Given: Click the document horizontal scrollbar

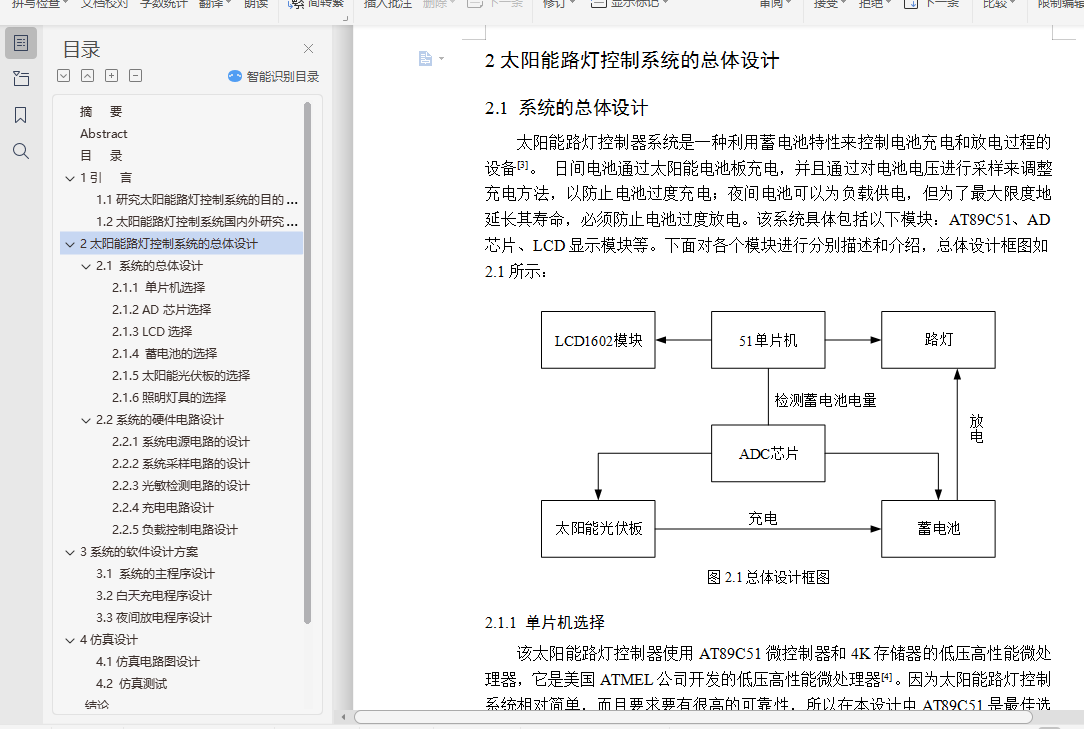Looking at the screenshot, I should (694, 717).
